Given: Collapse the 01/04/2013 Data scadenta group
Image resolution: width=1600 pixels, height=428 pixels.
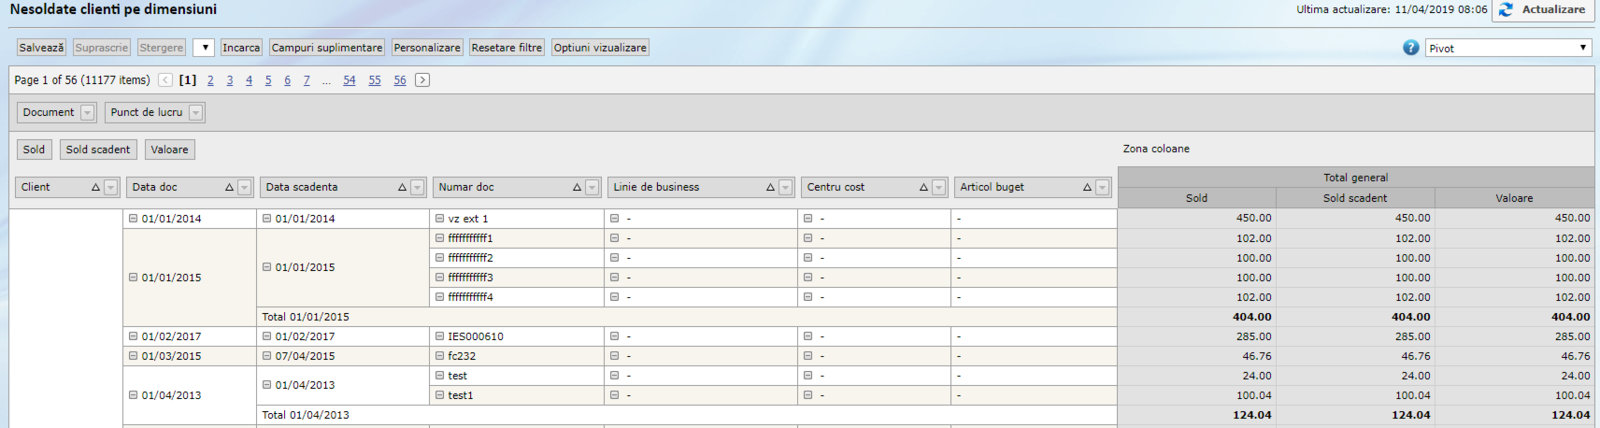Looking at the screenshot, I should pyautogui.click(x=267, y=385).
